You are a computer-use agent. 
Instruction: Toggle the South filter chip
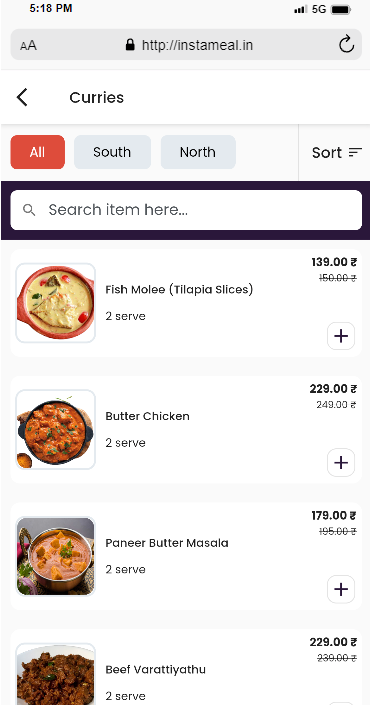click(112, 152)
